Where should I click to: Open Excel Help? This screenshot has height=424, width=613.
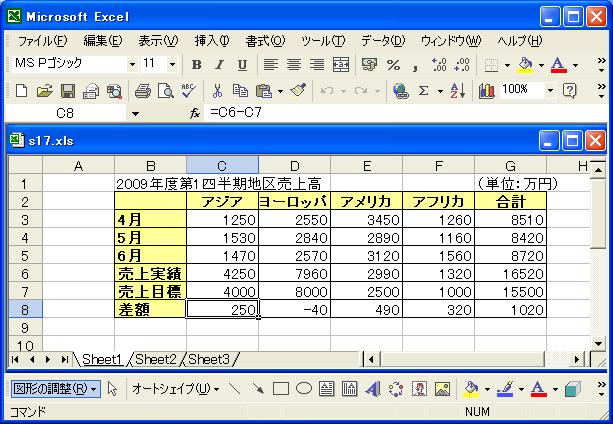click(570, 91)
